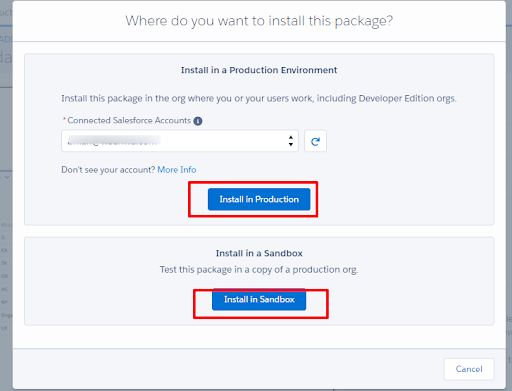Click the 'Connected Salesforce Accounts' field label
Screen dimensions: 512x391
[129, 120]
